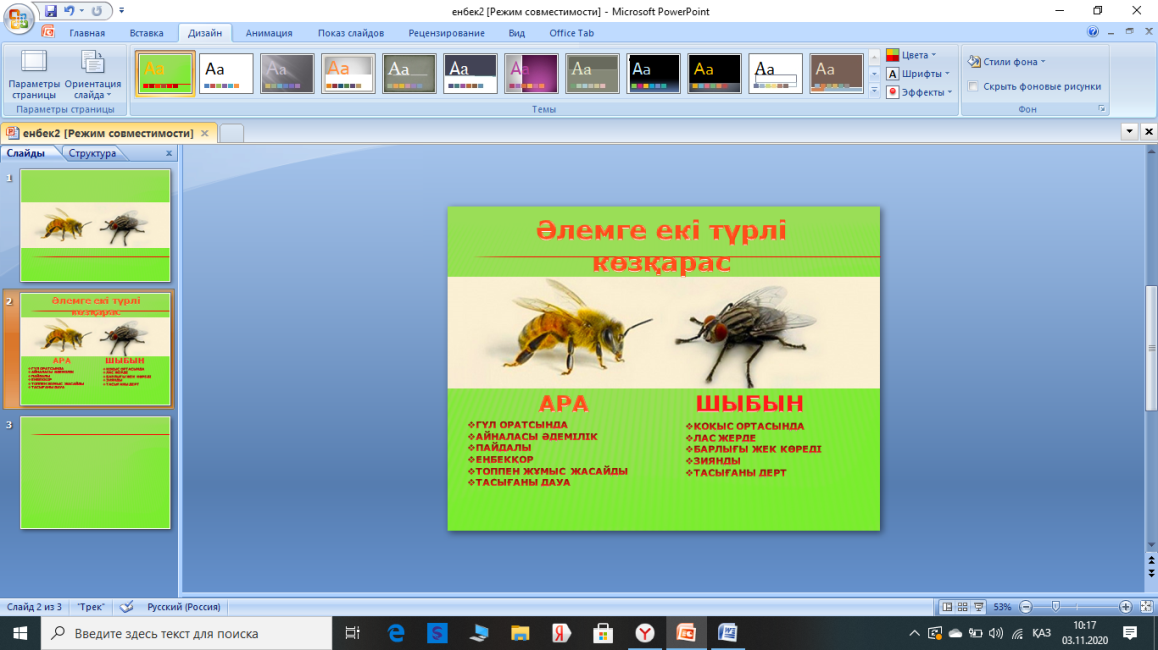
Task: Click the Русский (Россия) language indicator
Action: 183,606
